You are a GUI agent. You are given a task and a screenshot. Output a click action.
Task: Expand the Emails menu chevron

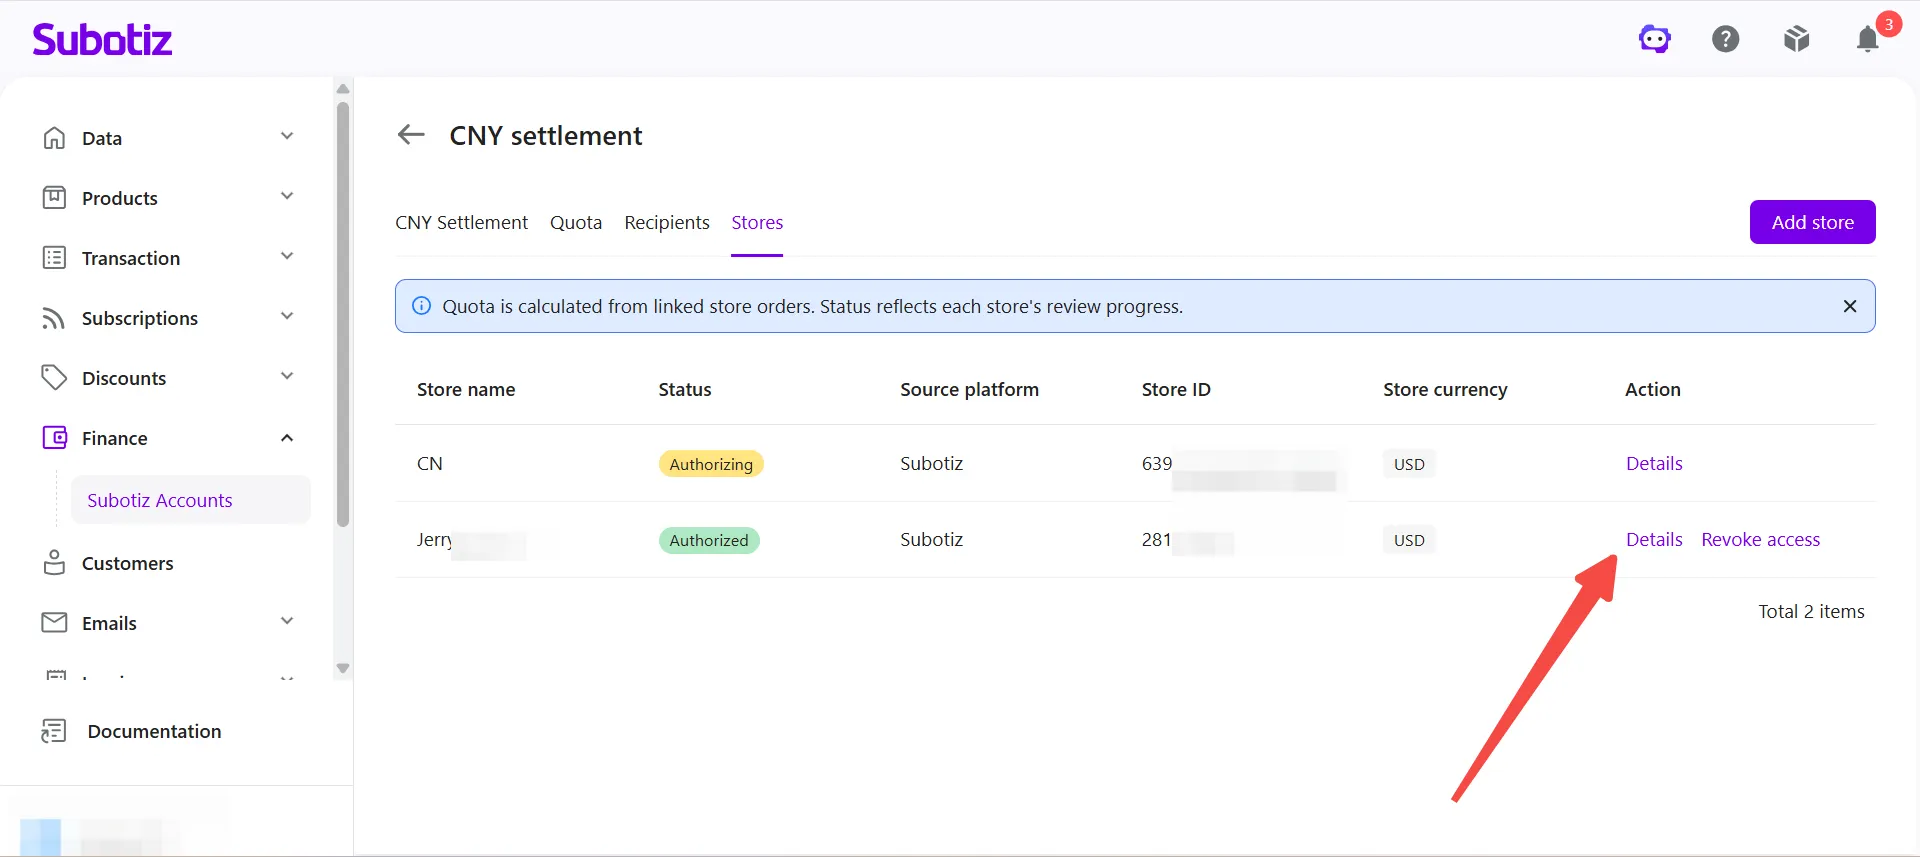point(287,621)
